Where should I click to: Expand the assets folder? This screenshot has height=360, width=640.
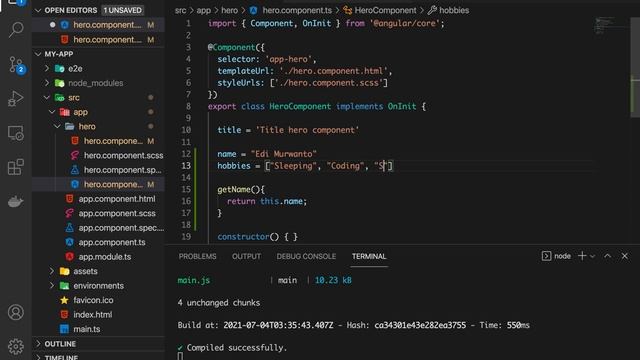tap(52, 271)
